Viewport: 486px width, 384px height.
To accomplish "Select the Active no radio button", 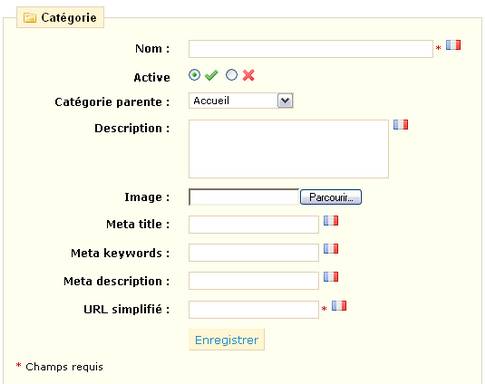I will coord(232,75).
